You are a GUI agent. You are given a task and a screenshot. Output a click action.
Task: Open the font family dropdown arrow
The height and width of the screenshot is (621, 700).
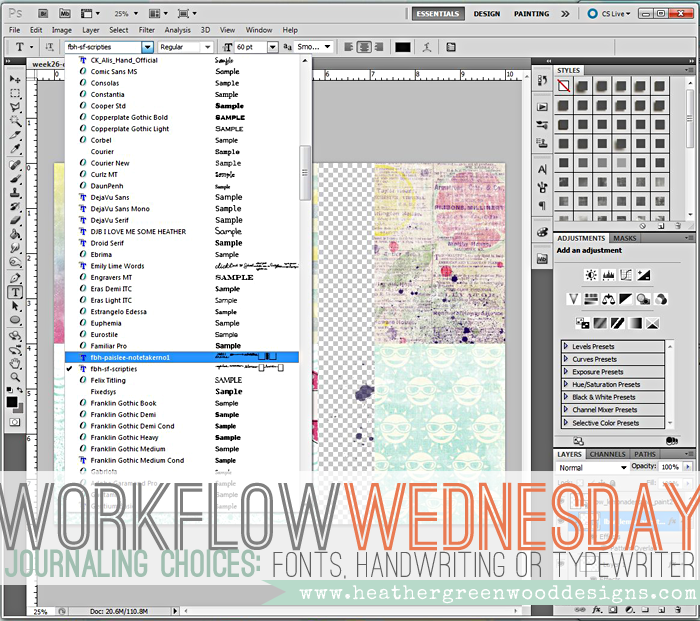point(147,47)
